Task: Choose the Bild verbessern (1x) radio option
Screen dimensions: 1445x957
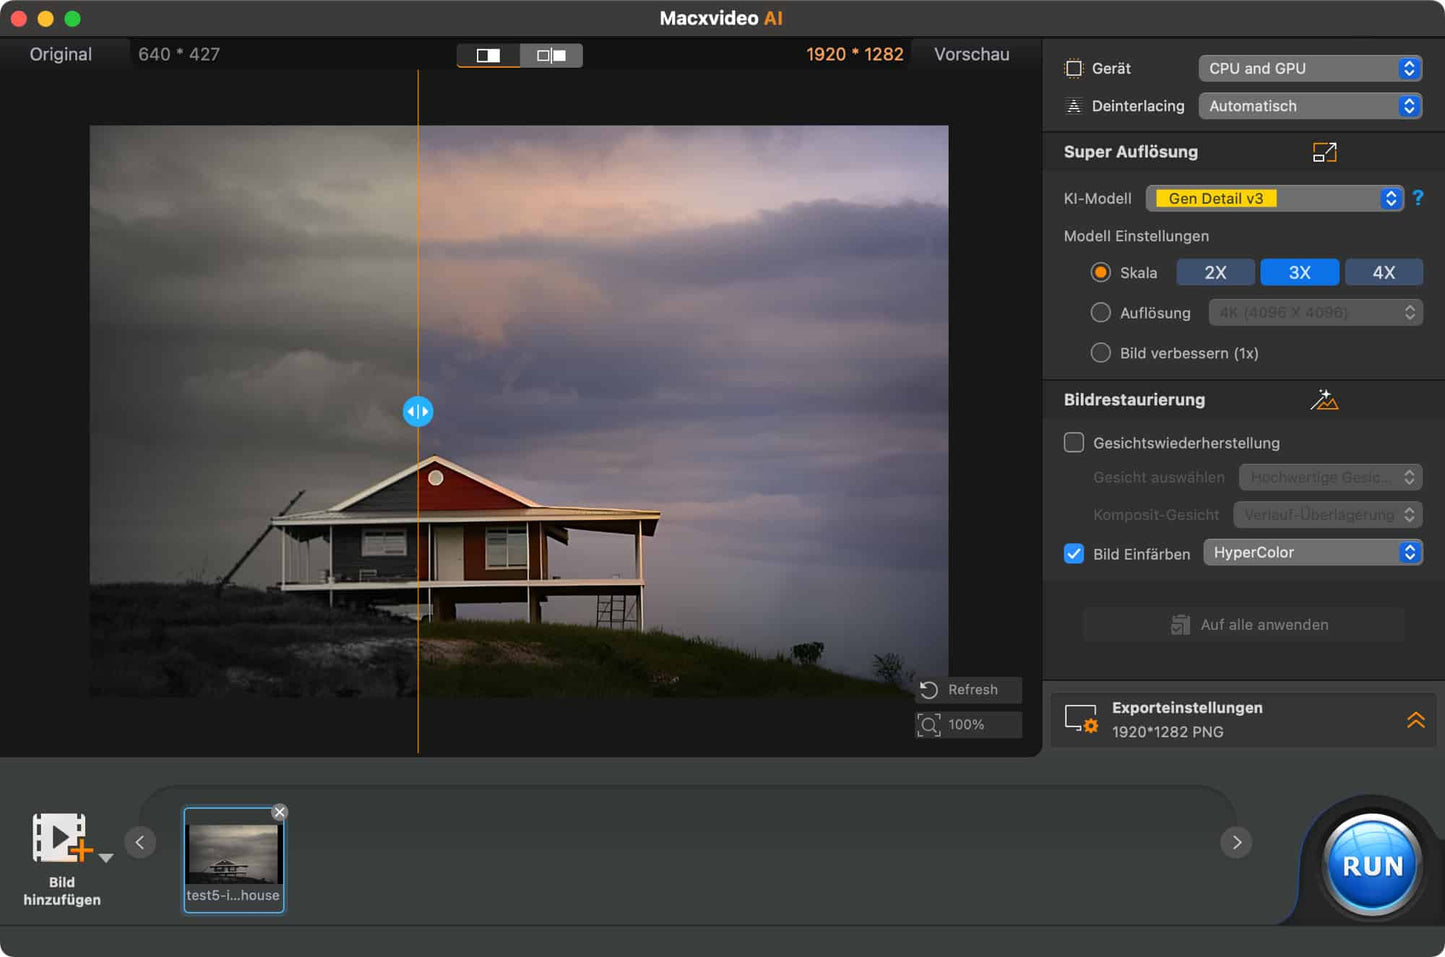Action: (1100, 352)
